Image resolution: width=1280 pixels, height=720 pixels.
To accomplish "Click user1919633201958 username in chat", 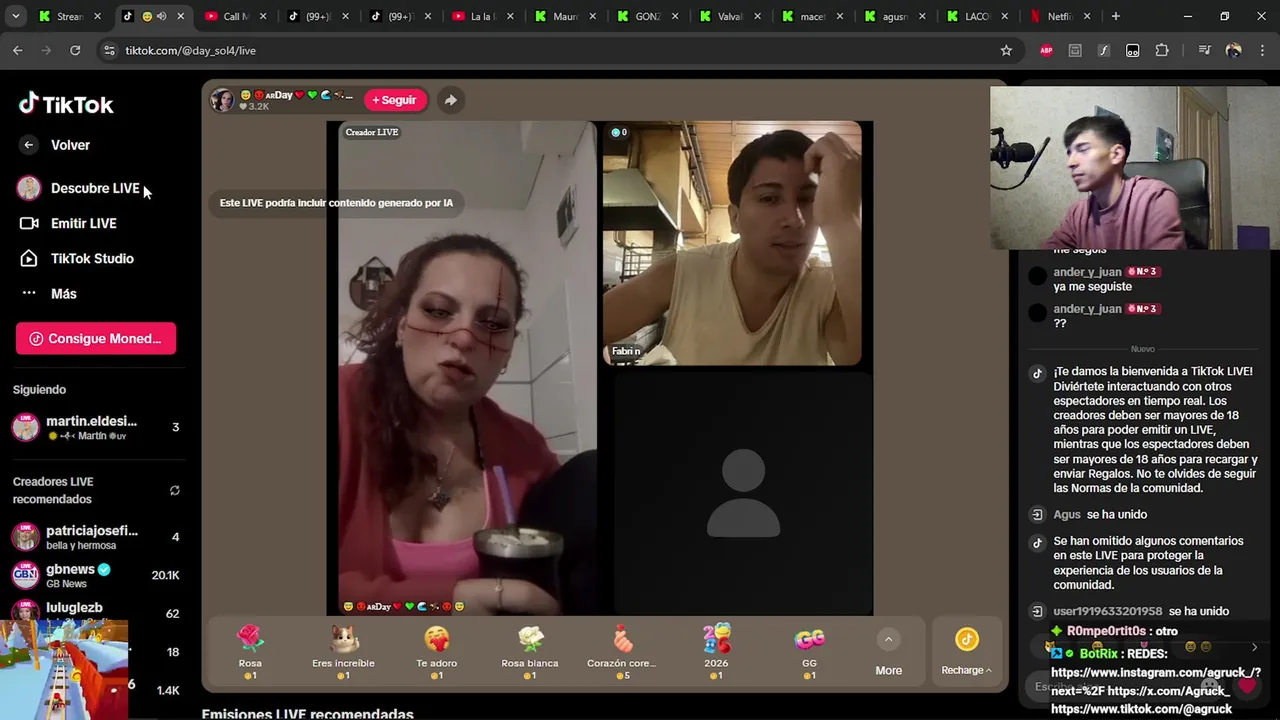I will point(1107,611).
